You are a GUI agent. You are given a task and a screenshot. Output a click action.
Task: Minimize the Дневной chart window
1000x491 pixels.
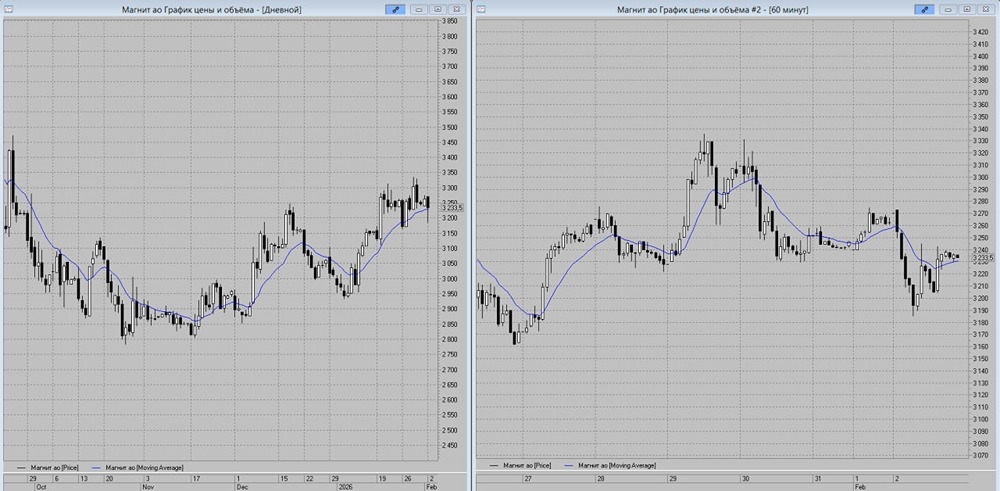coord(420,10)
